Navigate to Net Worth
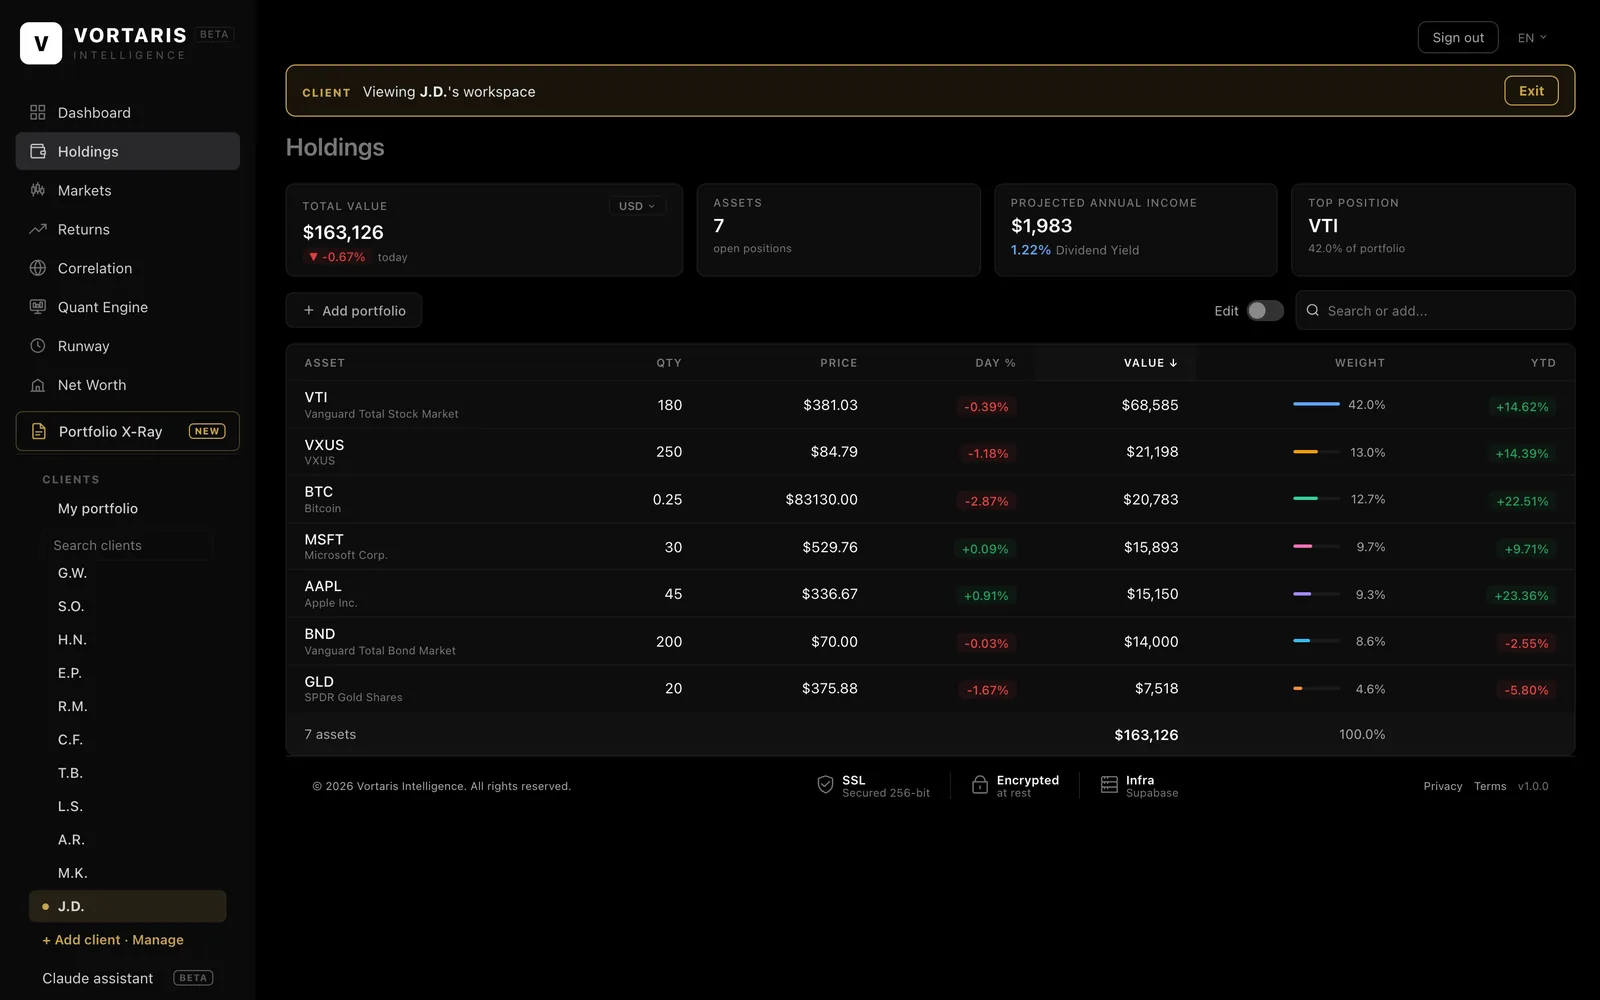This screenshot has height=1000, width=1600. coord(128,385)
